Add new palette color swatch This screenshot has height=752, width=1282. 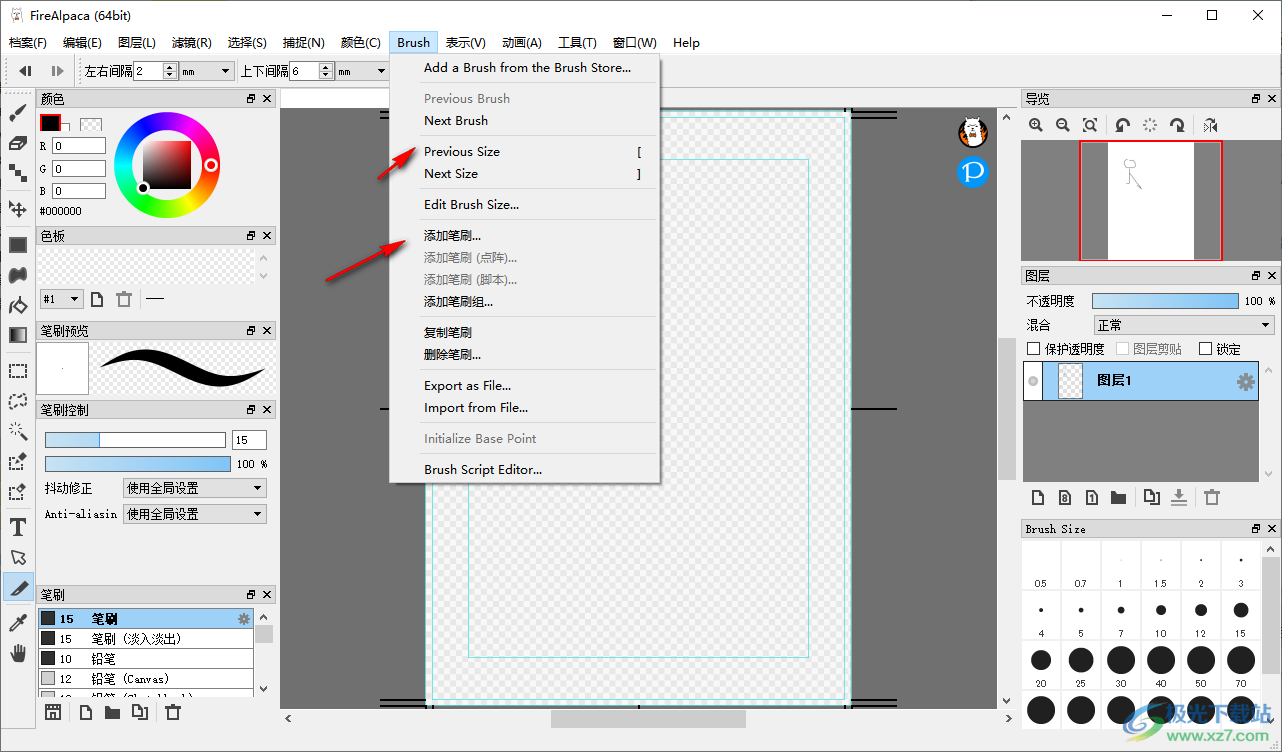coord(97,299)
